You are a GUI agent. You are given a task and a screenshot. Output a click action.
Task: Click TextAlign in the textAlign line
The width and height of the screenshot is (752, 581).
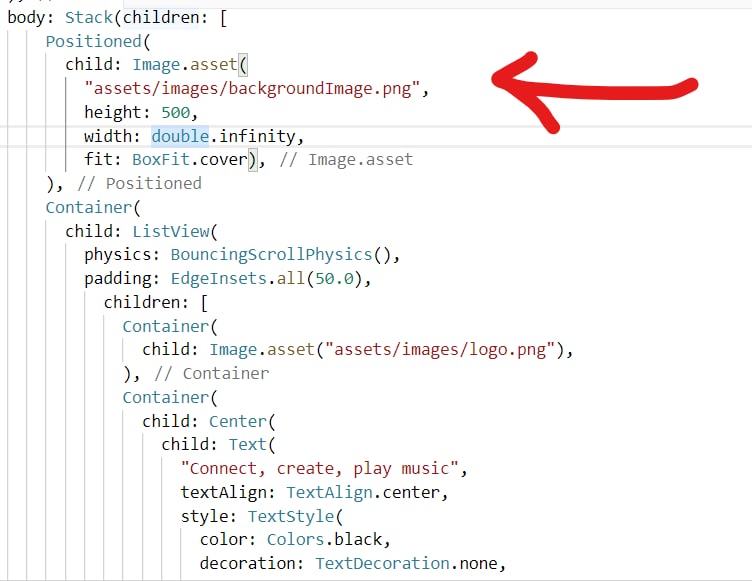click(x=329, y=493)
